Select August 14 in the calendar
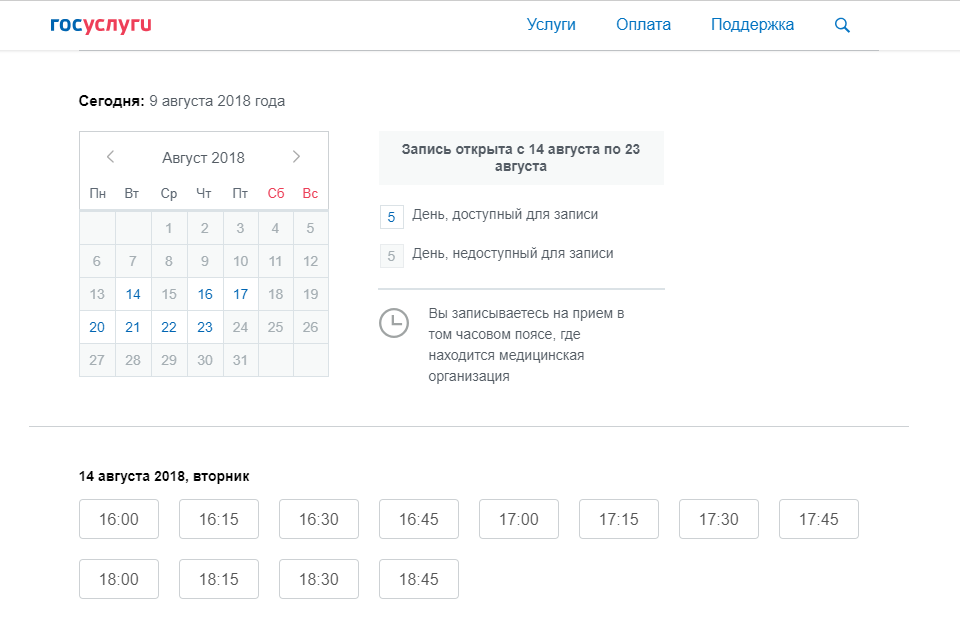 pos(133,294)
